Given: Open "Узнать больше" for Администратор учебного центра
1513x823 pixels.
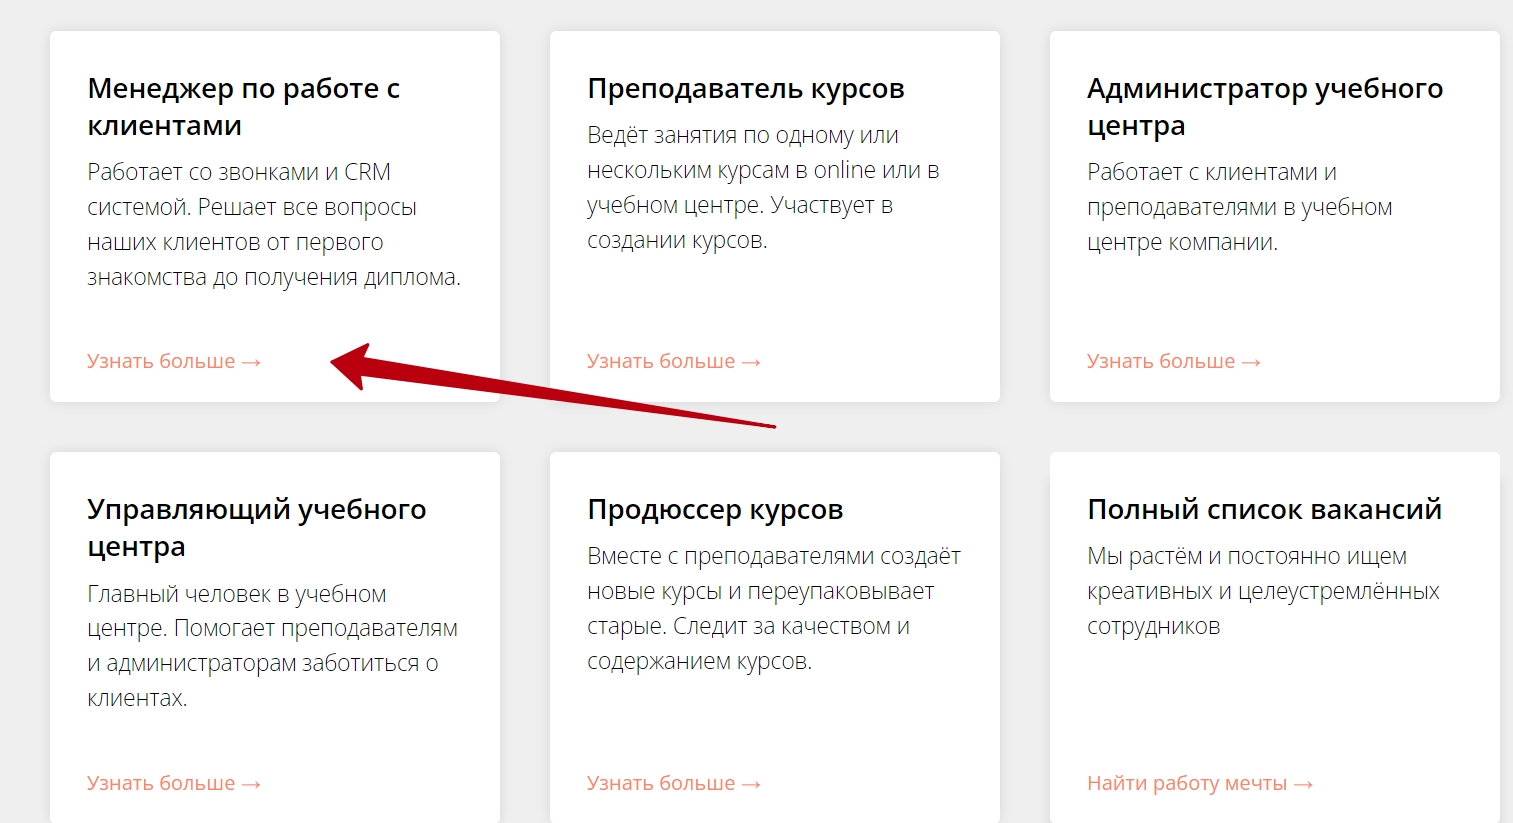Looking at the screenshot, I should click(1174, 361).
